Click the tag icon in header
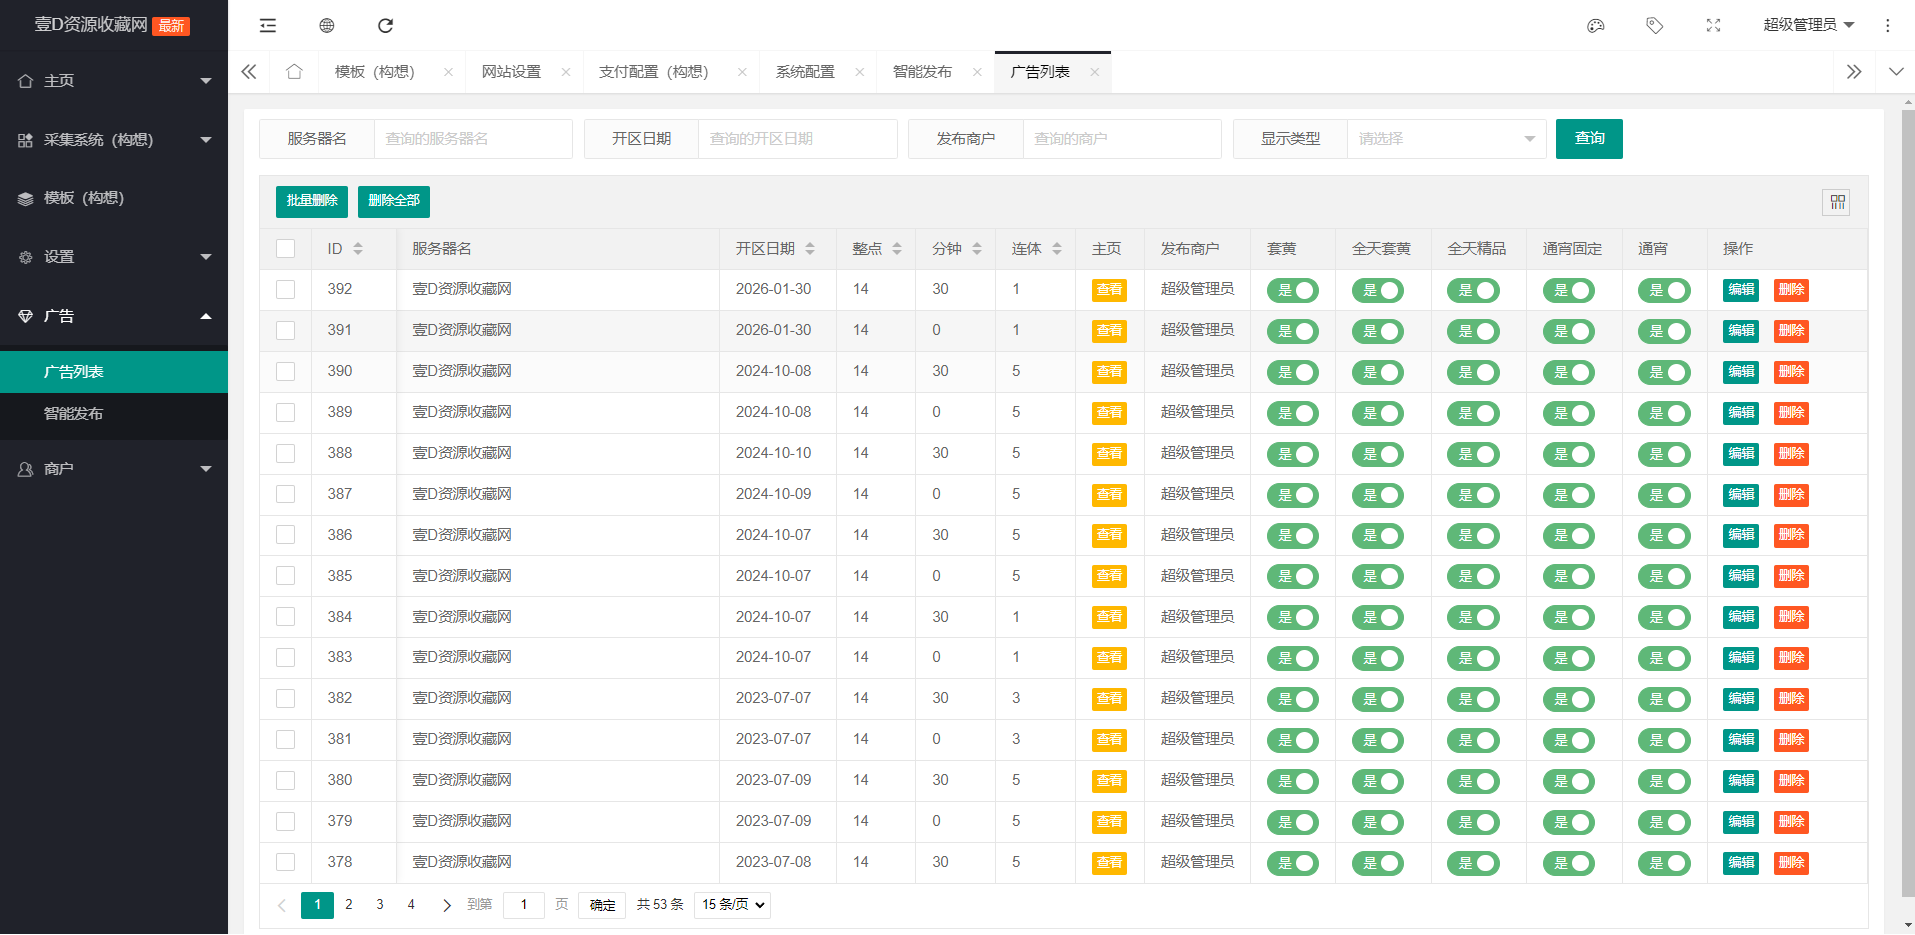This screenshot has height=935, width=1915. (1655, 25)
